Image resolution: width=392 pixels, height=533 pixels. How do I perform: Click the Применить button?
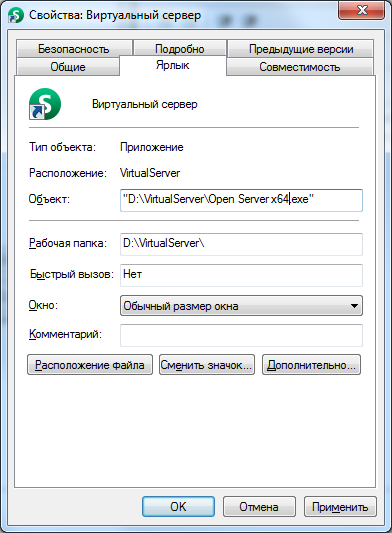340,506
